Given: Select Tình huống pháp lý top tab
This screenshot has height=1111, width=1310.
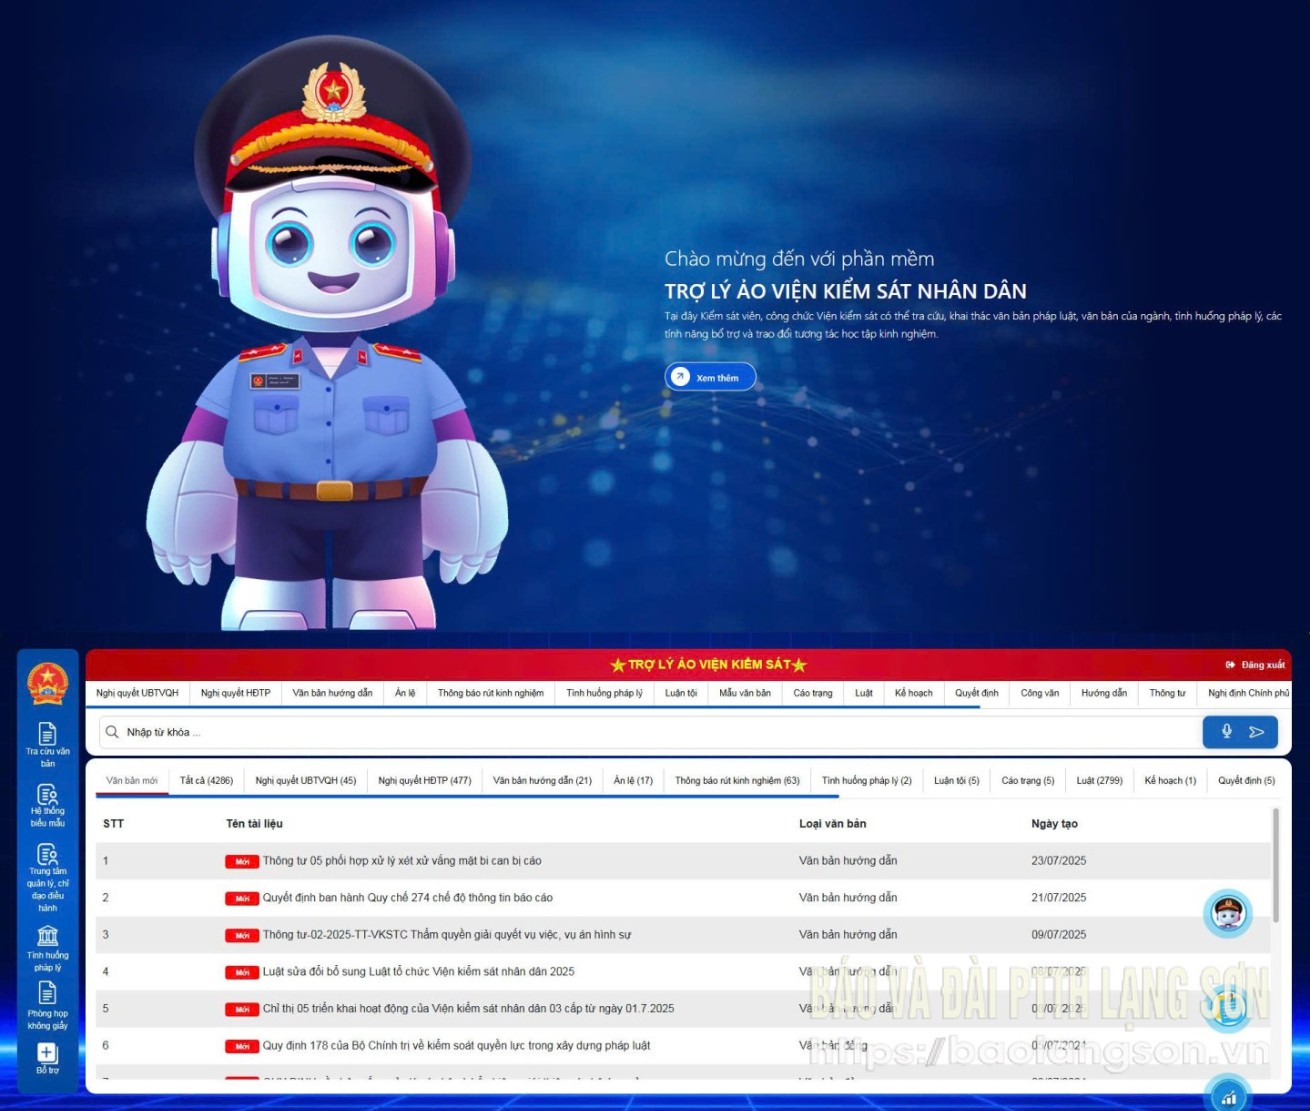Looking at the screenshot, I should (x=604, y=693).
